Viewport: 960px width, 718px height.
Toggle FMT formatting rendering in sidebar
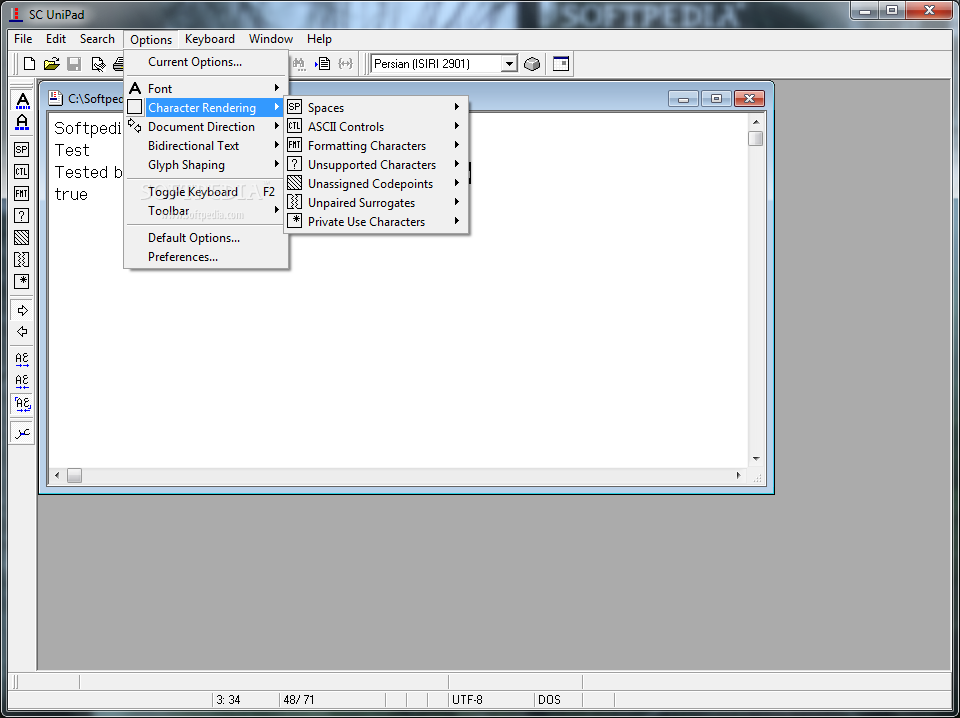click(21, 193)
